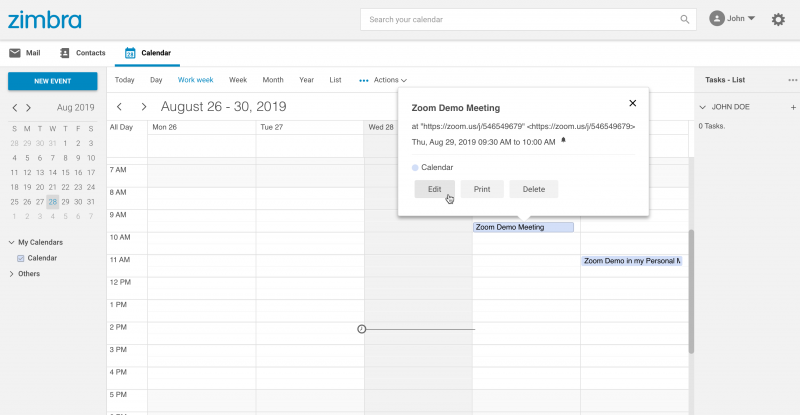This screenshot has height=415, width=800.
Task: Toggle the Calendar checkbox in sidebar
Action: (x=21, y=258)
